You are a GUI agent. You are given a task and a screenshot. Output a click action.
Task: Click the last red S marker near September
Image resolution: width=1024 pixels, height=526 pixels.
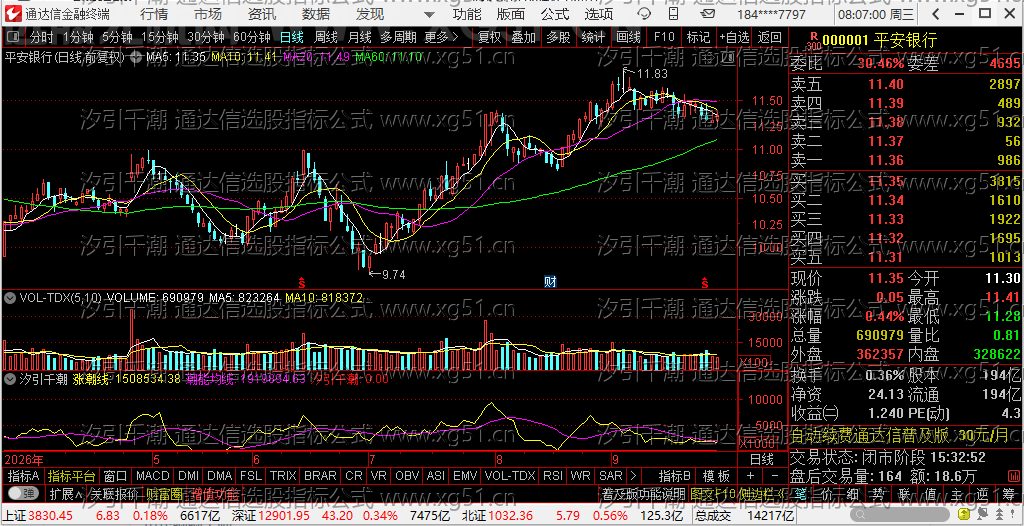point(705,283)
